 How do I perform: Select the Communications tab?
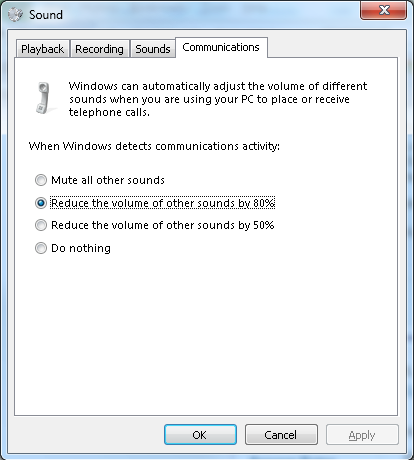[x=221, y=47]
